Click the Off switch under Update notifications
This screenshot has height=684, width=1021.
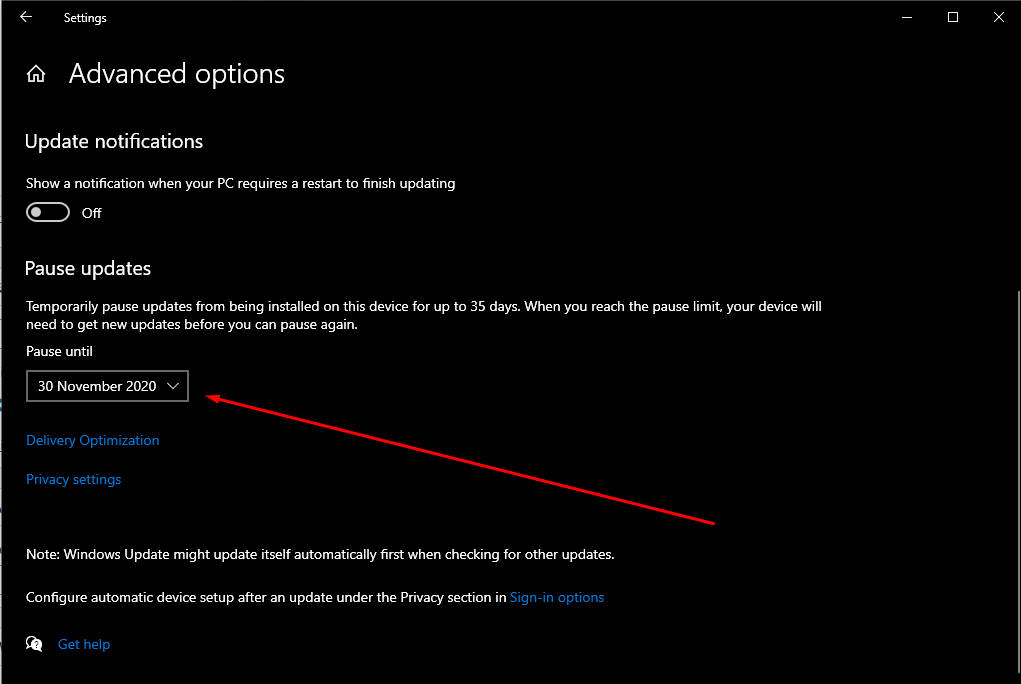[x=47, y=212]
